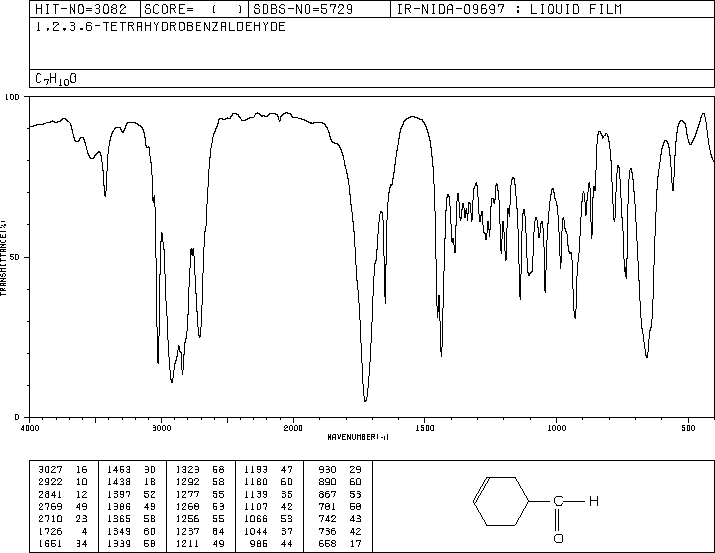Click the 1180 peak table entry
Viewport: 715px width, 553px height.
[256, 482]
